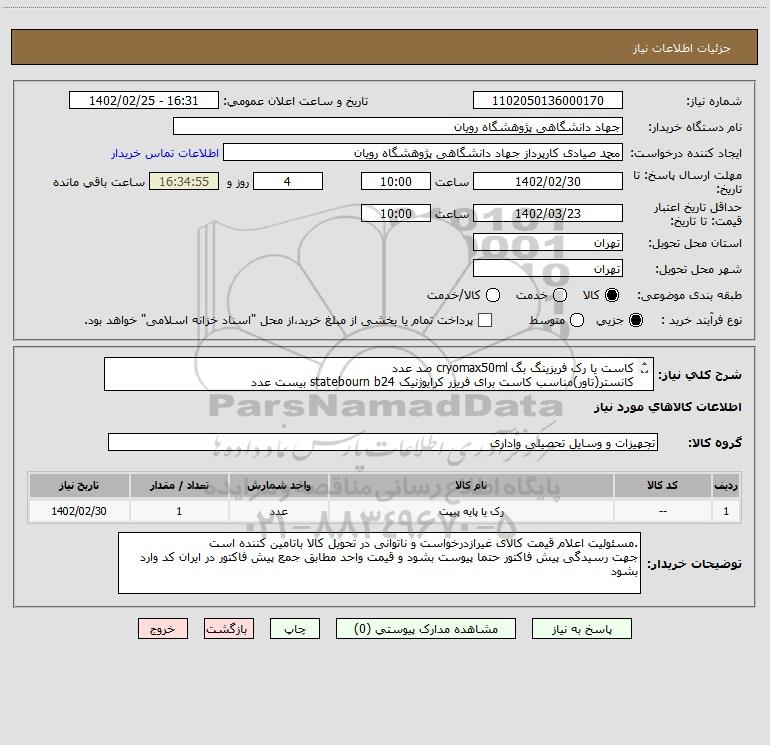Viewport: 770px width, 745px height.
Task: Click the خروج exit button
Action: tap(163, 629)
